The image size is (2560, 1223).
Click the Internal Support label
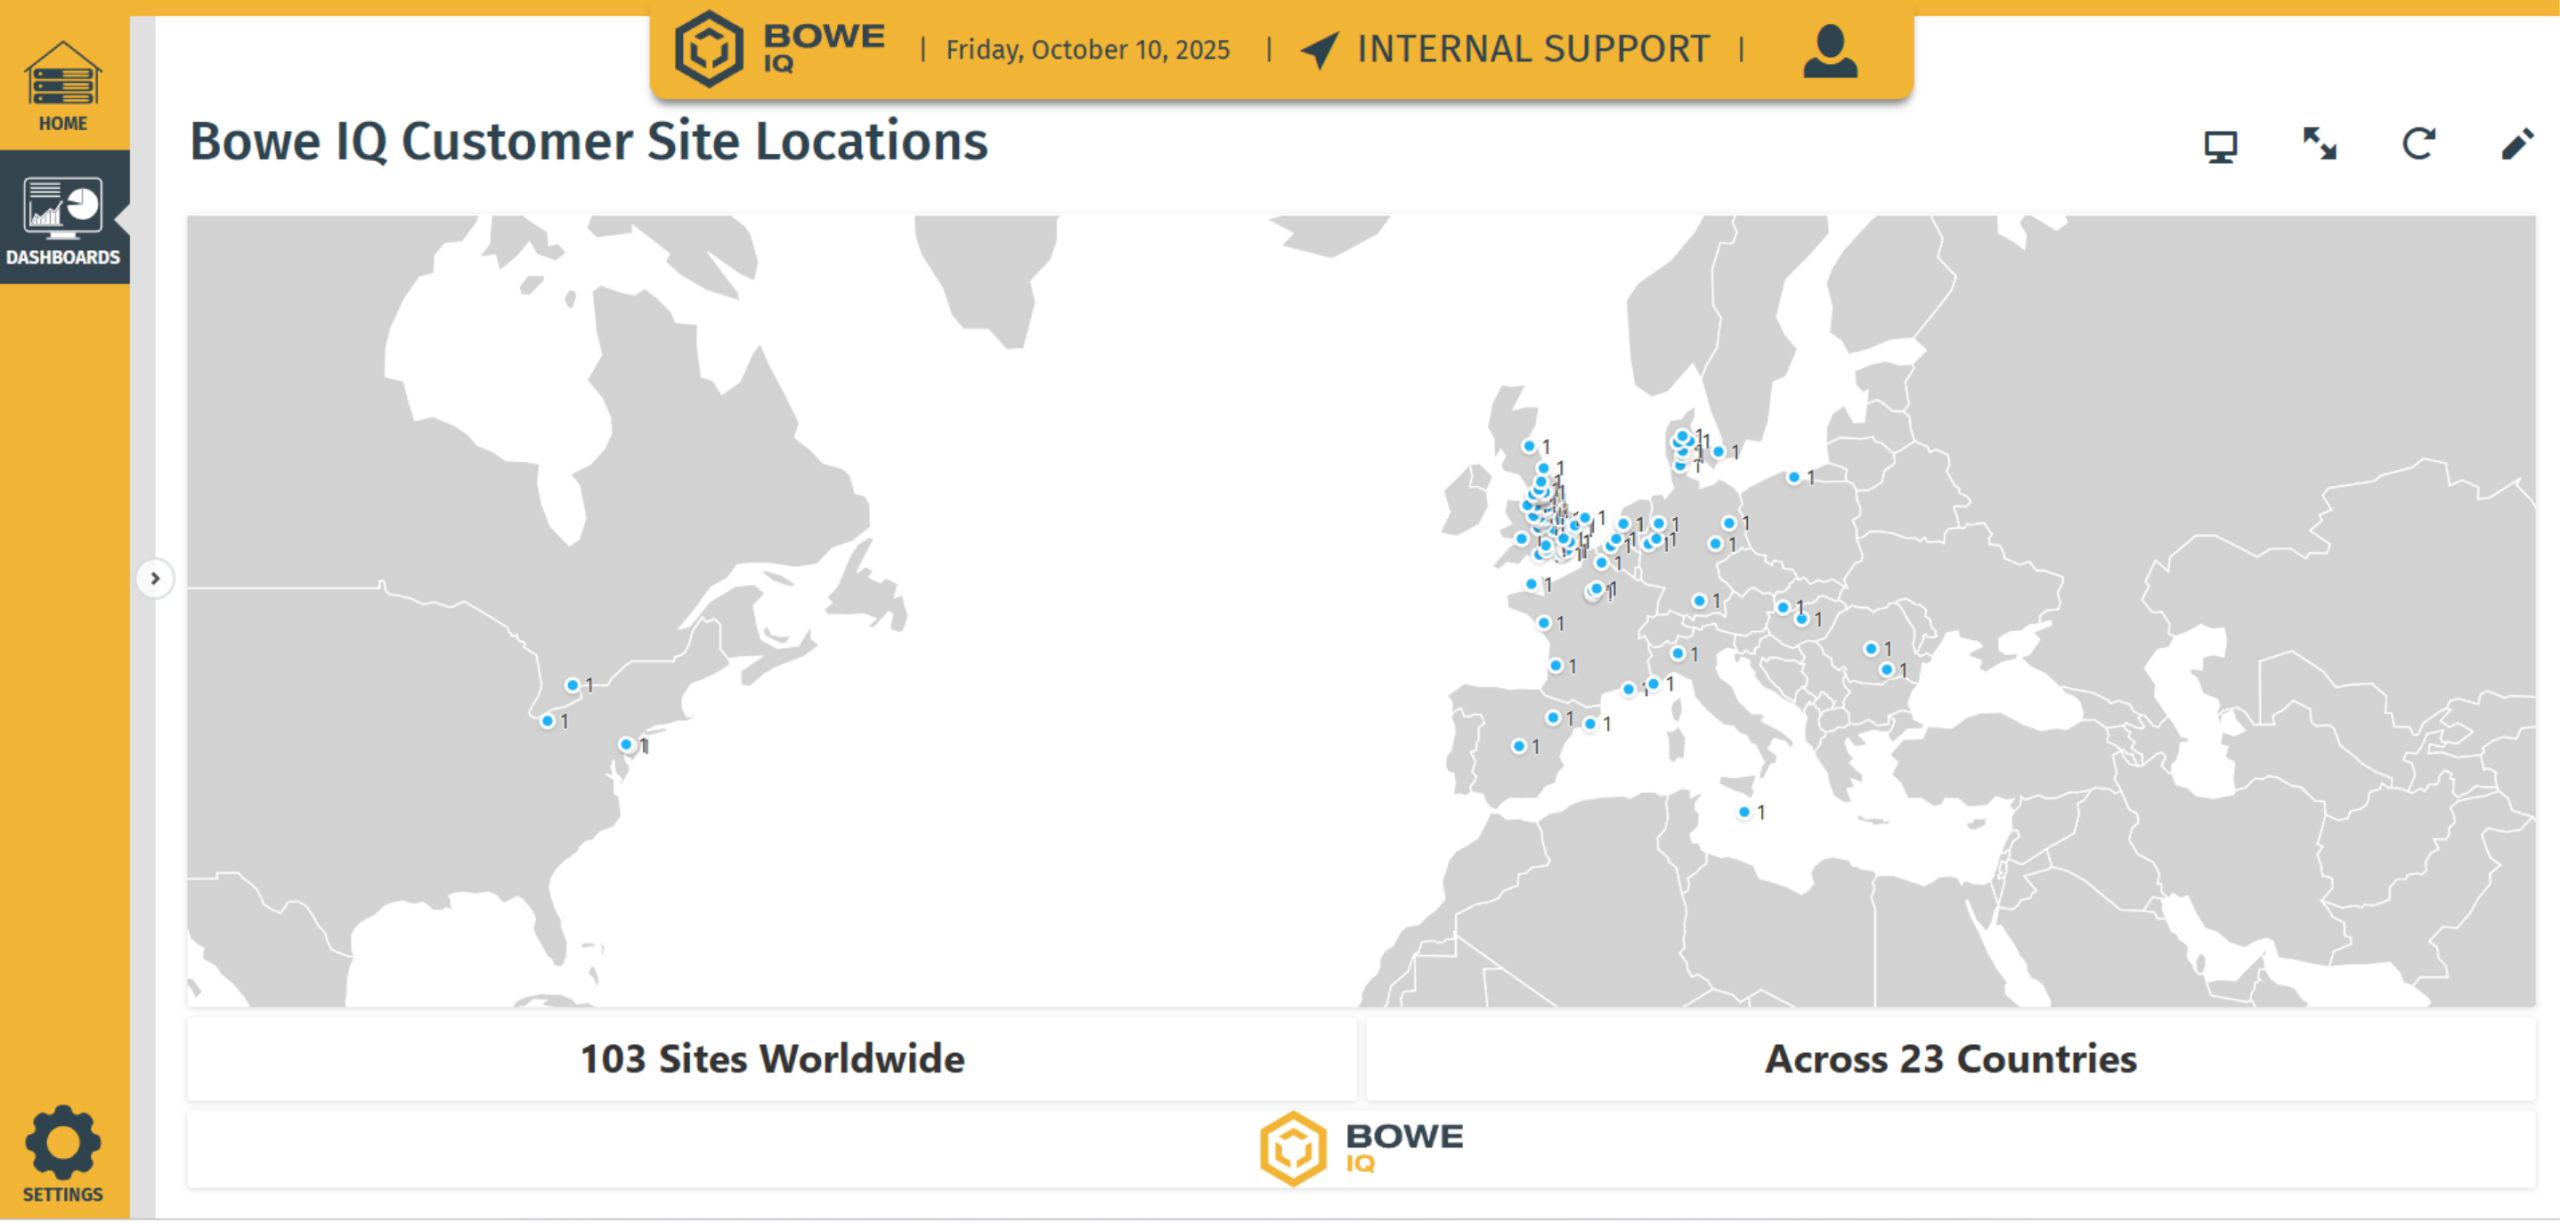(1532, 49)
